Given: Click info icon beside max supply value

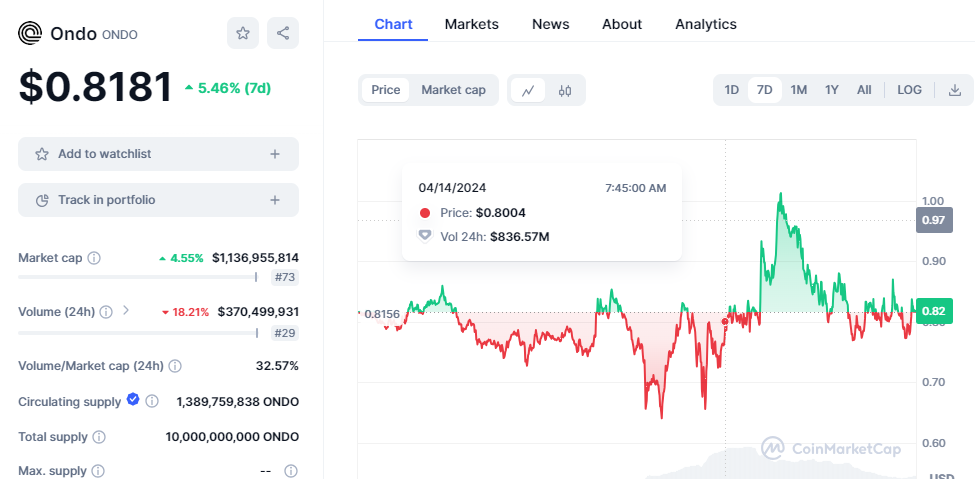Looking at the screenshot, I should (290, 471).
